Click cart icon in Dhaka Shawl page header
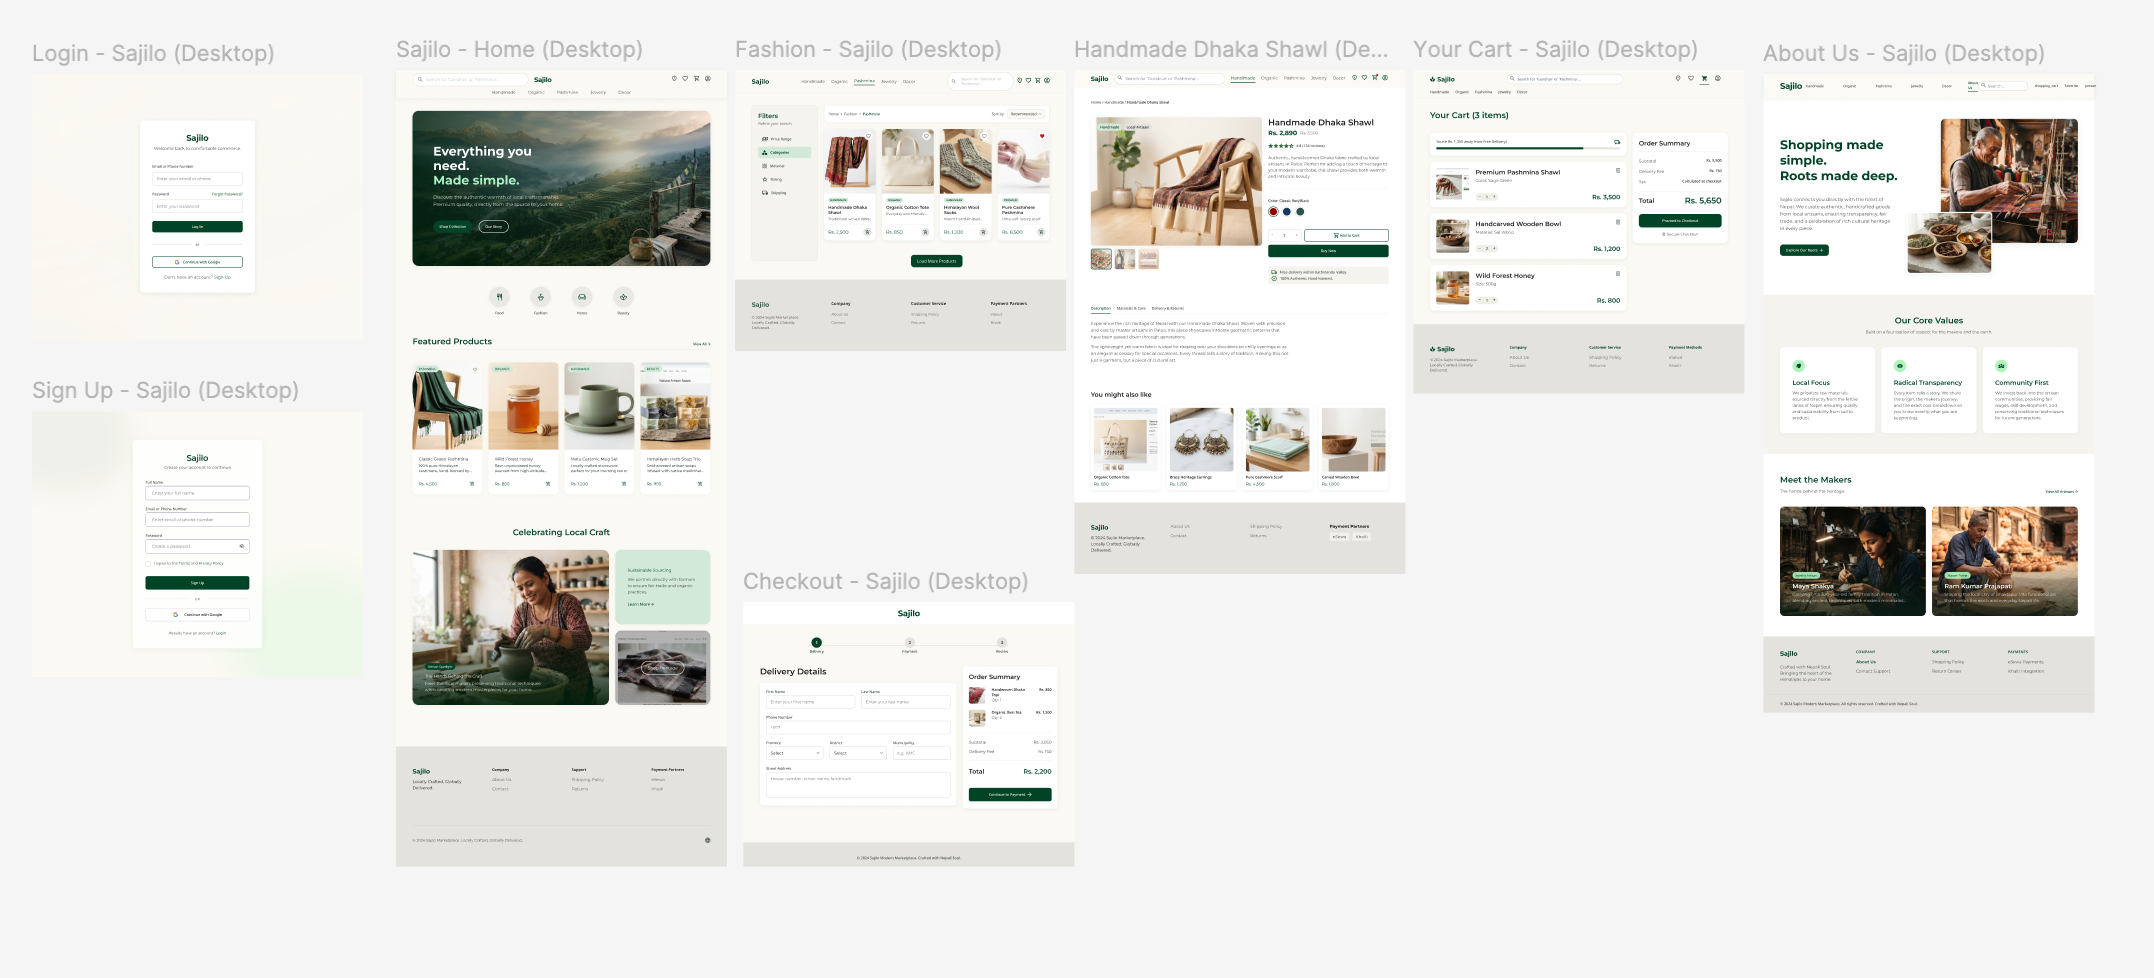The width and height of the screenshot is (2154, 978). click(x=1375, y=77)
